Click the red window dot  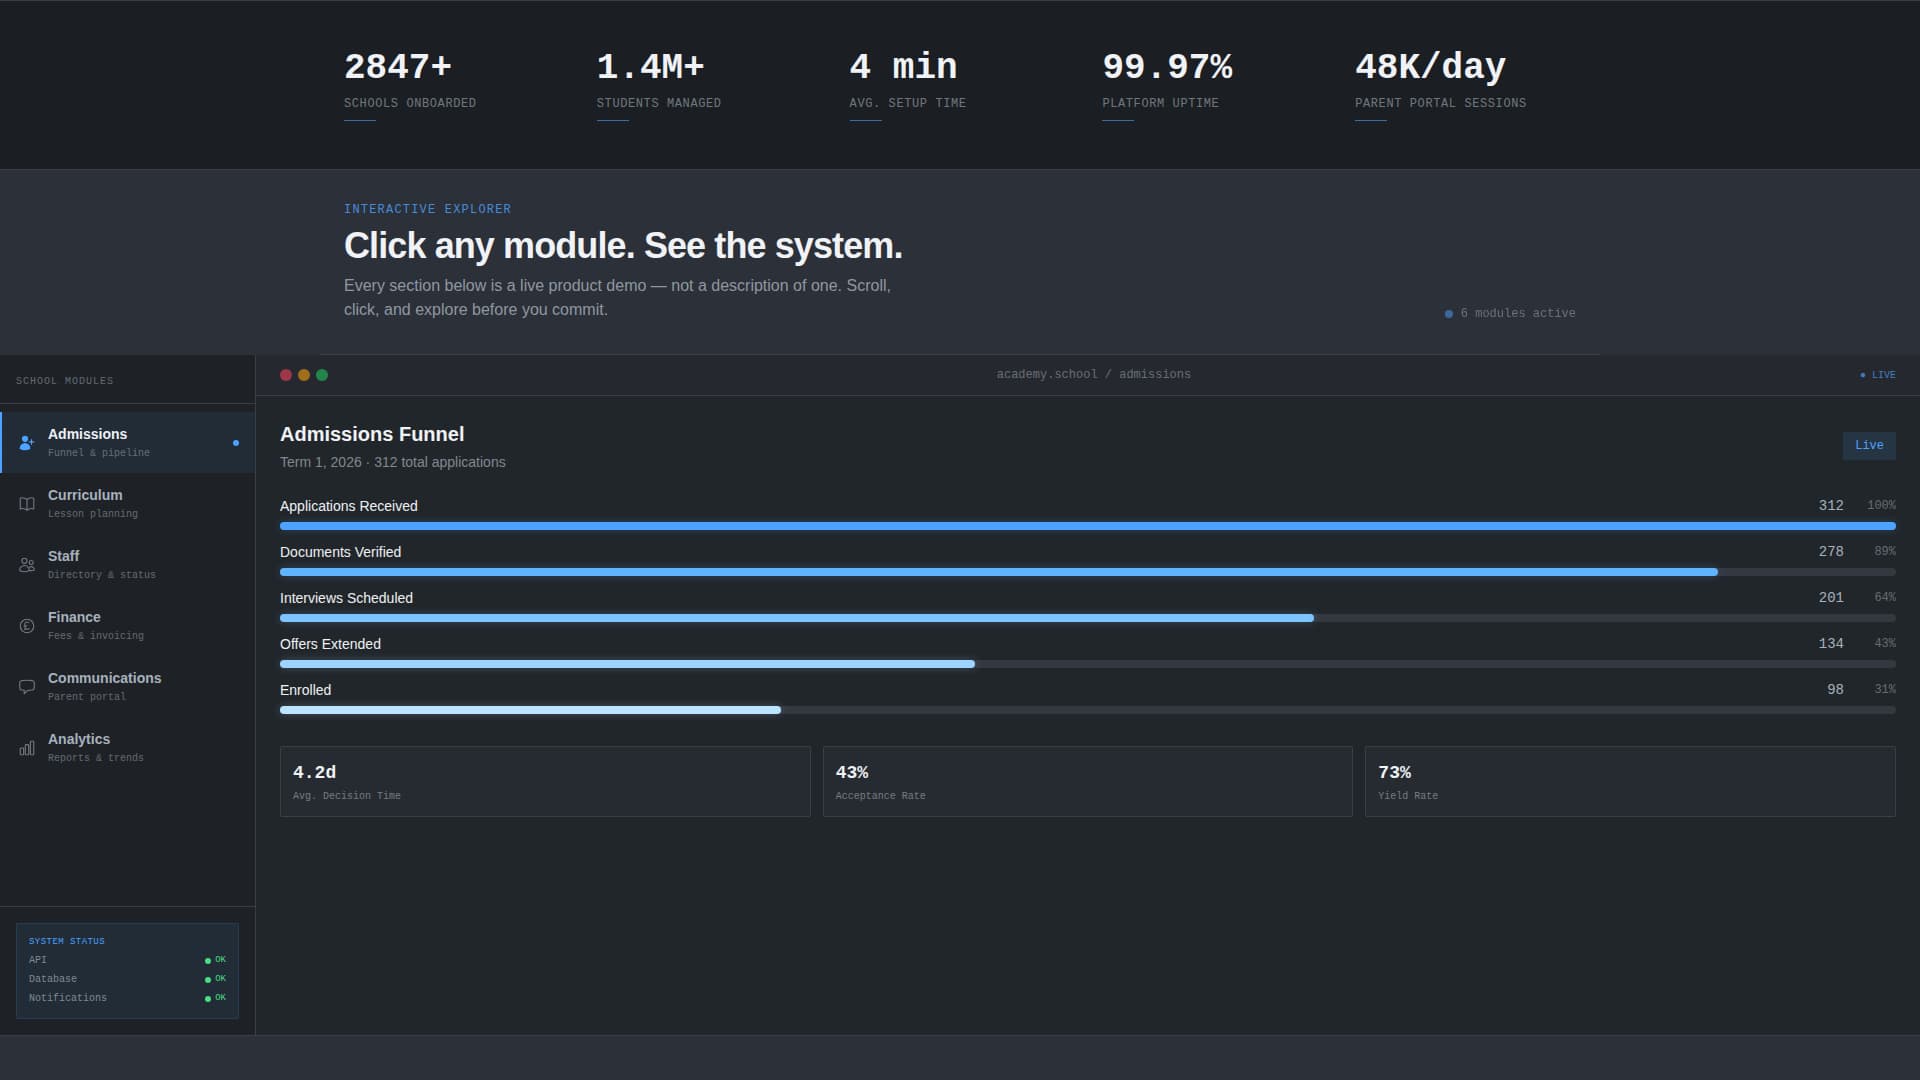(286, 375)
